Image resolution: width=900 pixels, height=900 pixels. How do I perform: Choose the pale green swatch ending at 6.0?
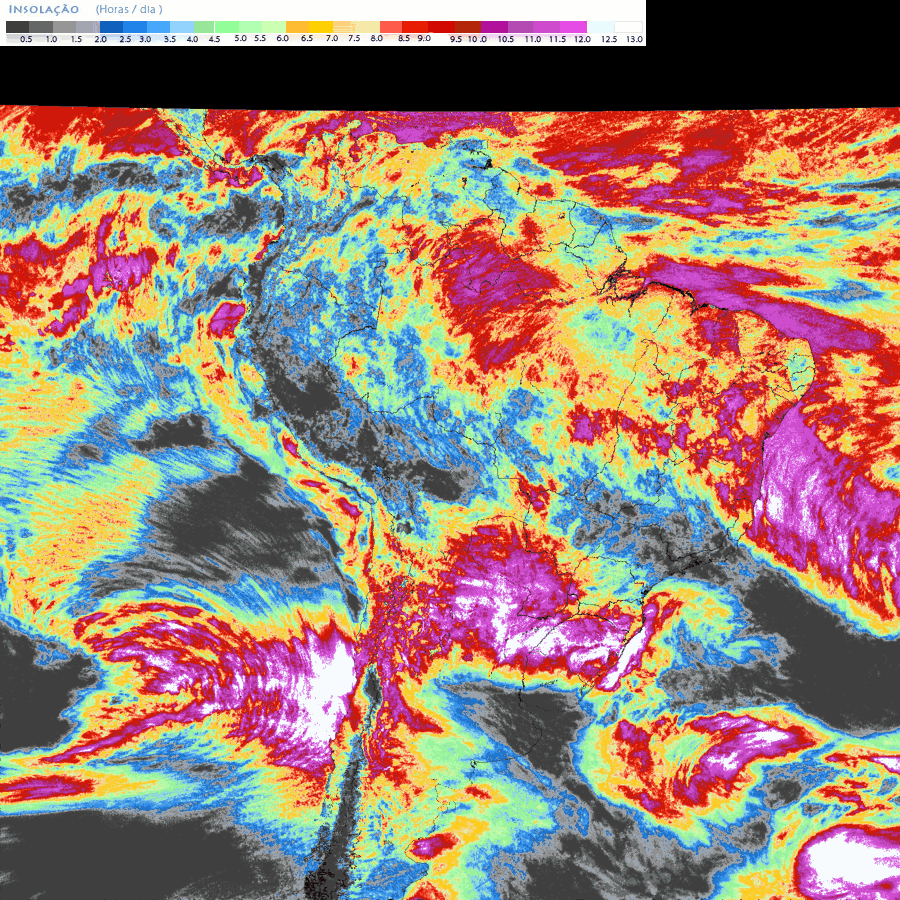tap(274, 27)
